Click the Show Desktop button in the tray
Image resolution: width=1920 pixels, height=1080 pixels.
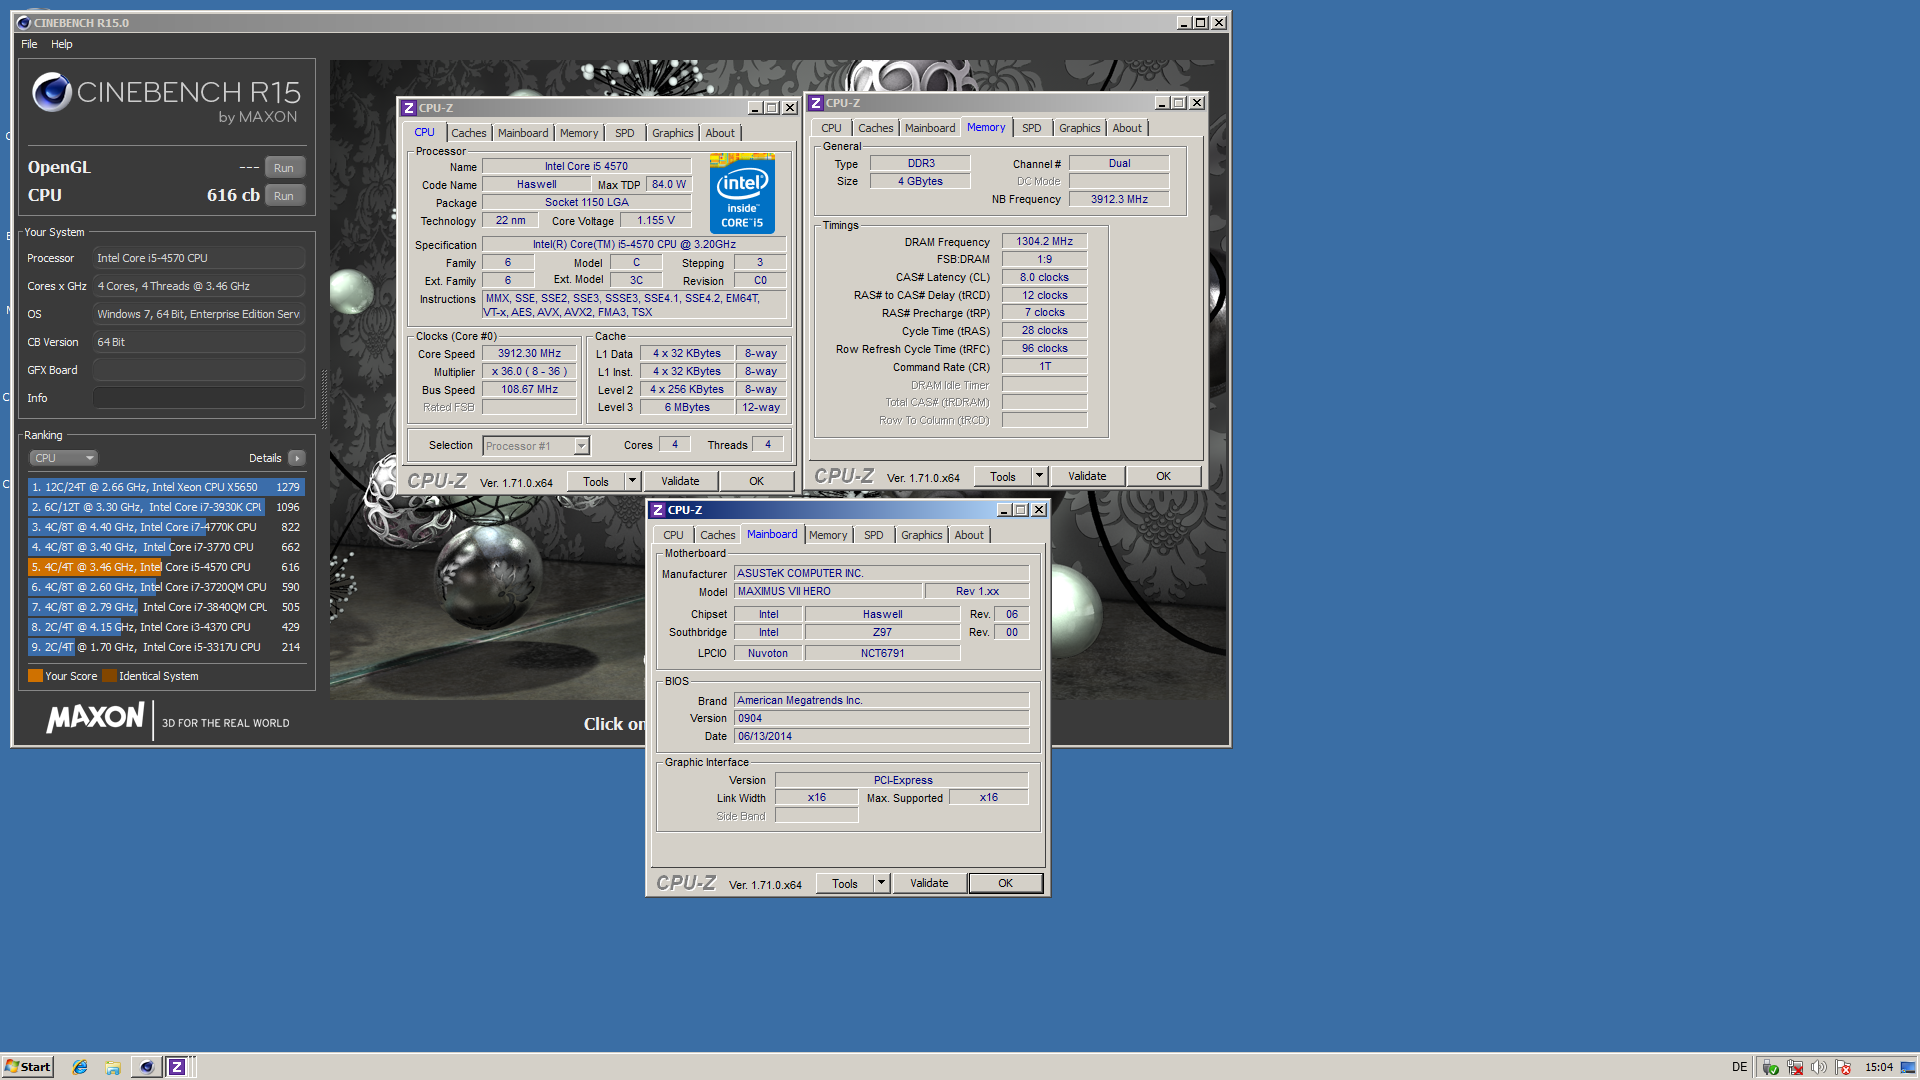point(1908,1067)
